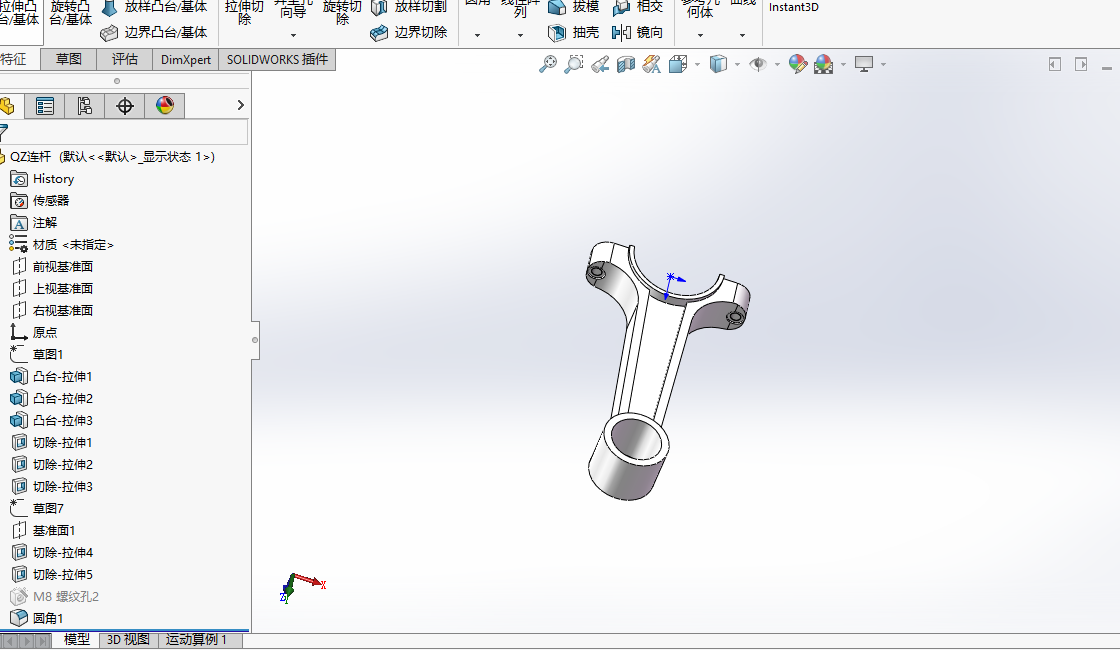Expand the flyout FeatureManager arrow in viewport
This screenshot has width=1120, height=650.
point(239,103)
